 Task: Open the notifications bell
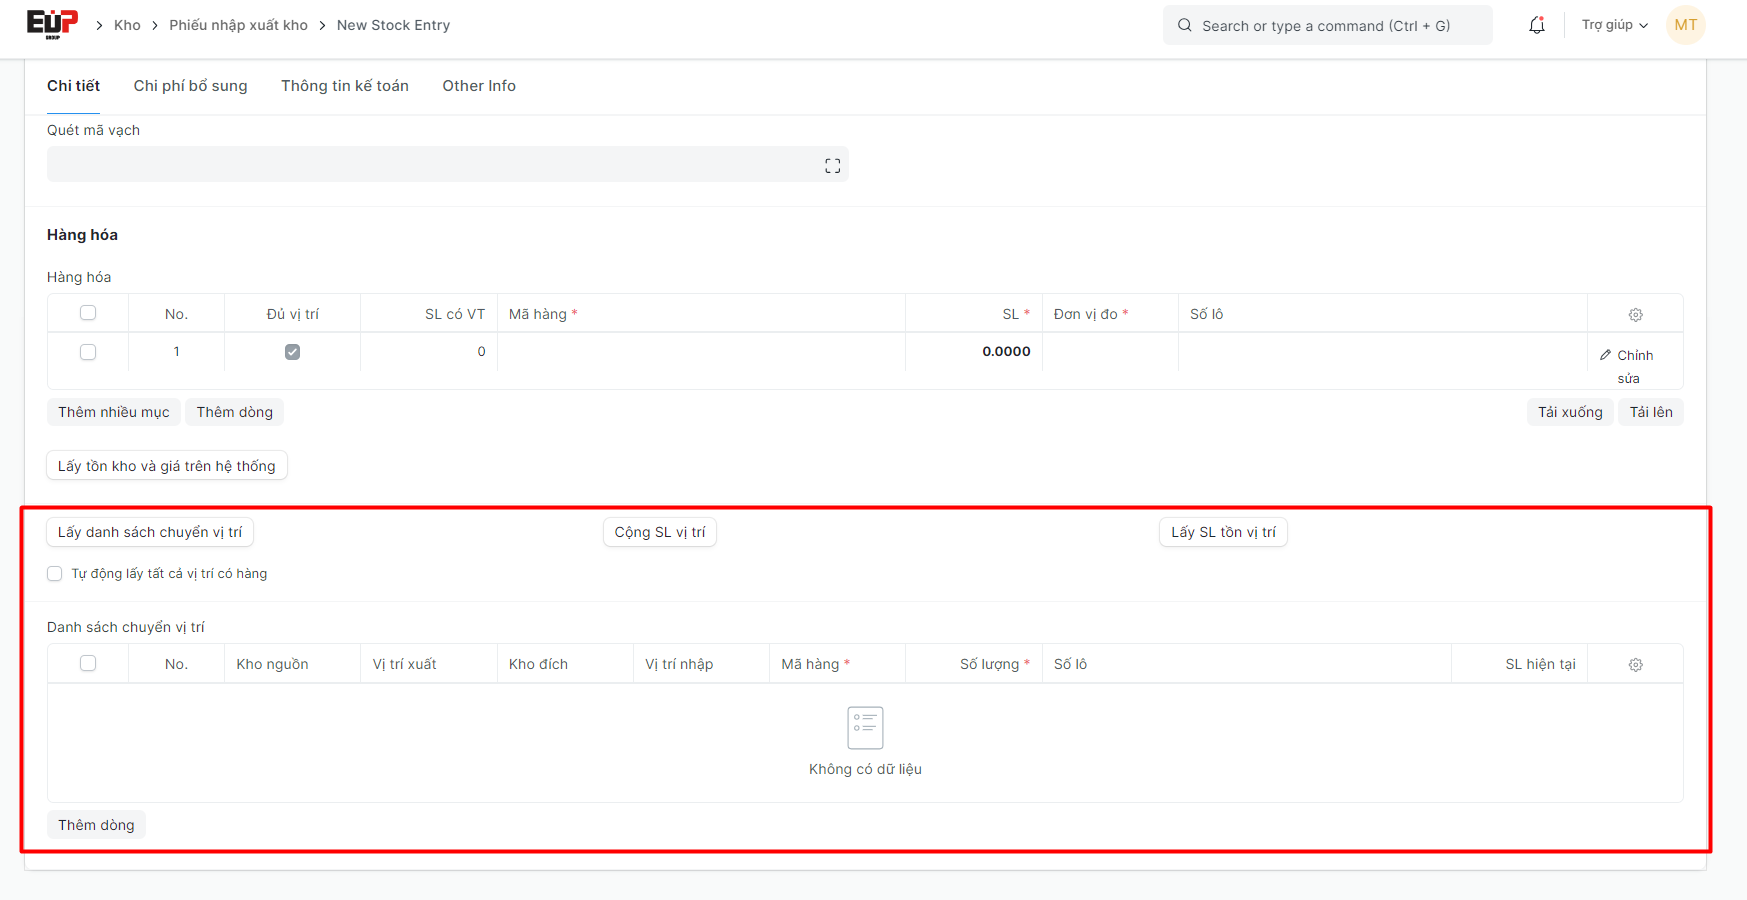point(1537,25)
